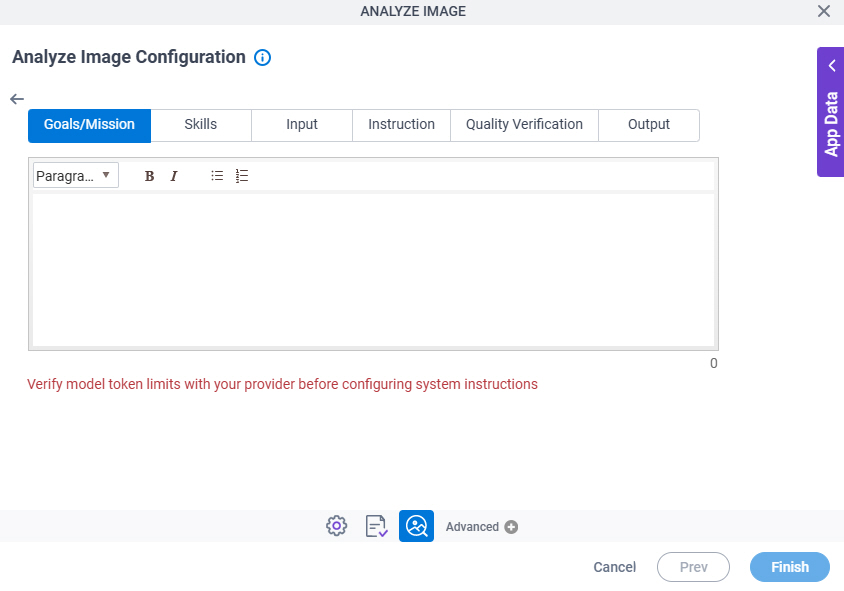The image size is (844, 591).
Task: Click inside the Goals/Mission text editor area
Action: click(x=373, y=269)
